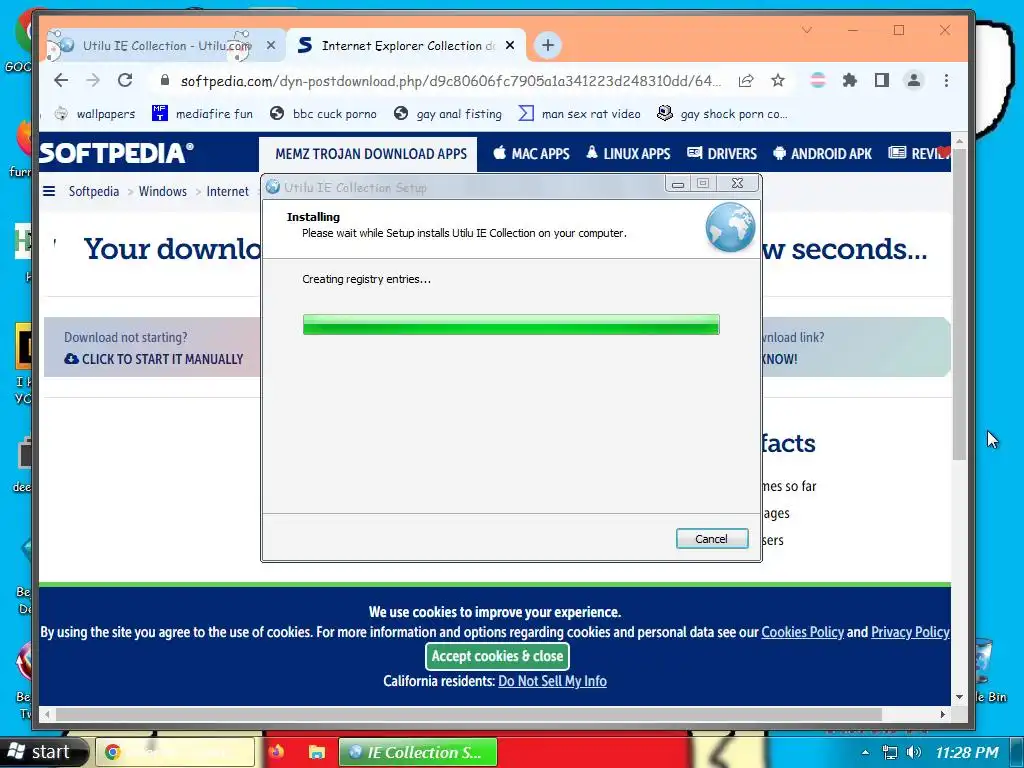1024x768 pixels.
Task: Open the Chrome extensions puzzle icon
Action: pos(850,80)
